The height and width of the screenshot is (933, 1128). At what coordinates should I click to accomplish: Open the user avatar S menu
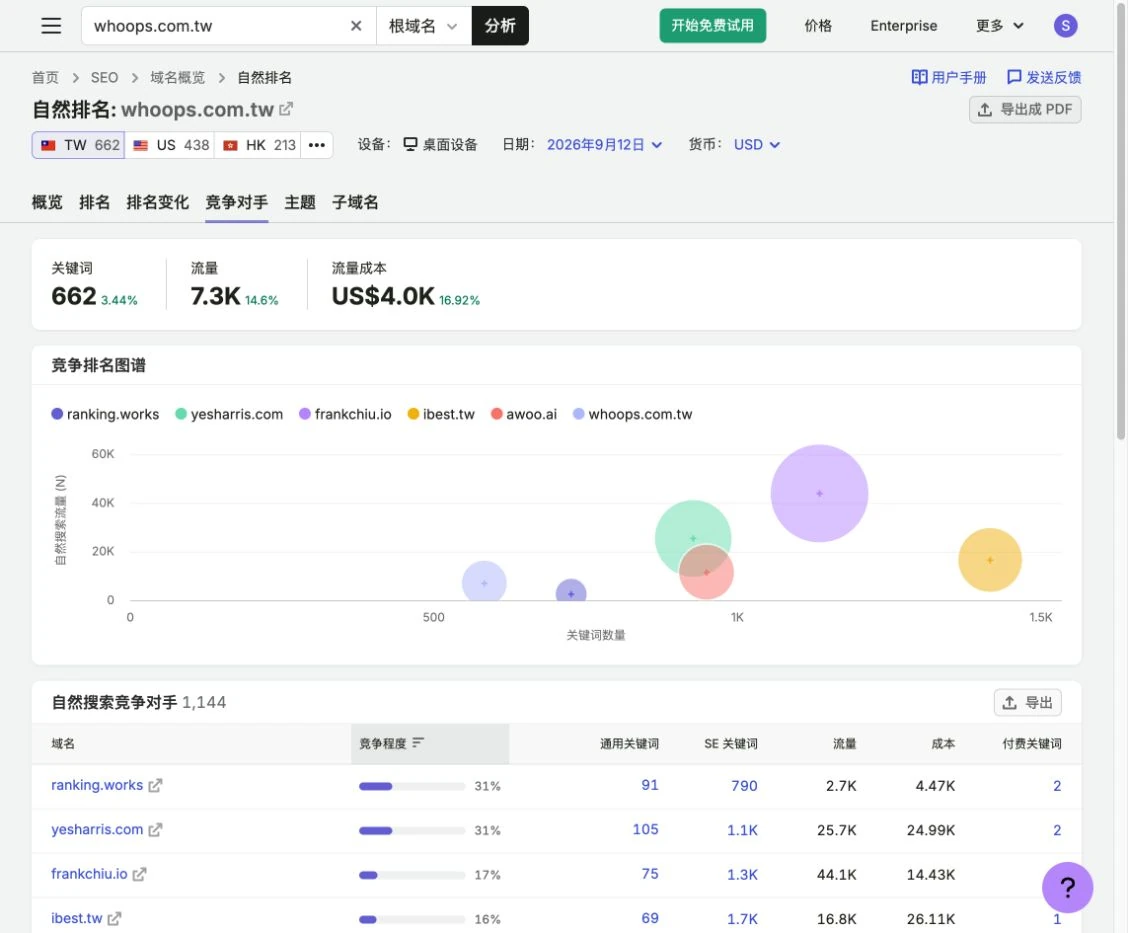point(1065,26)
